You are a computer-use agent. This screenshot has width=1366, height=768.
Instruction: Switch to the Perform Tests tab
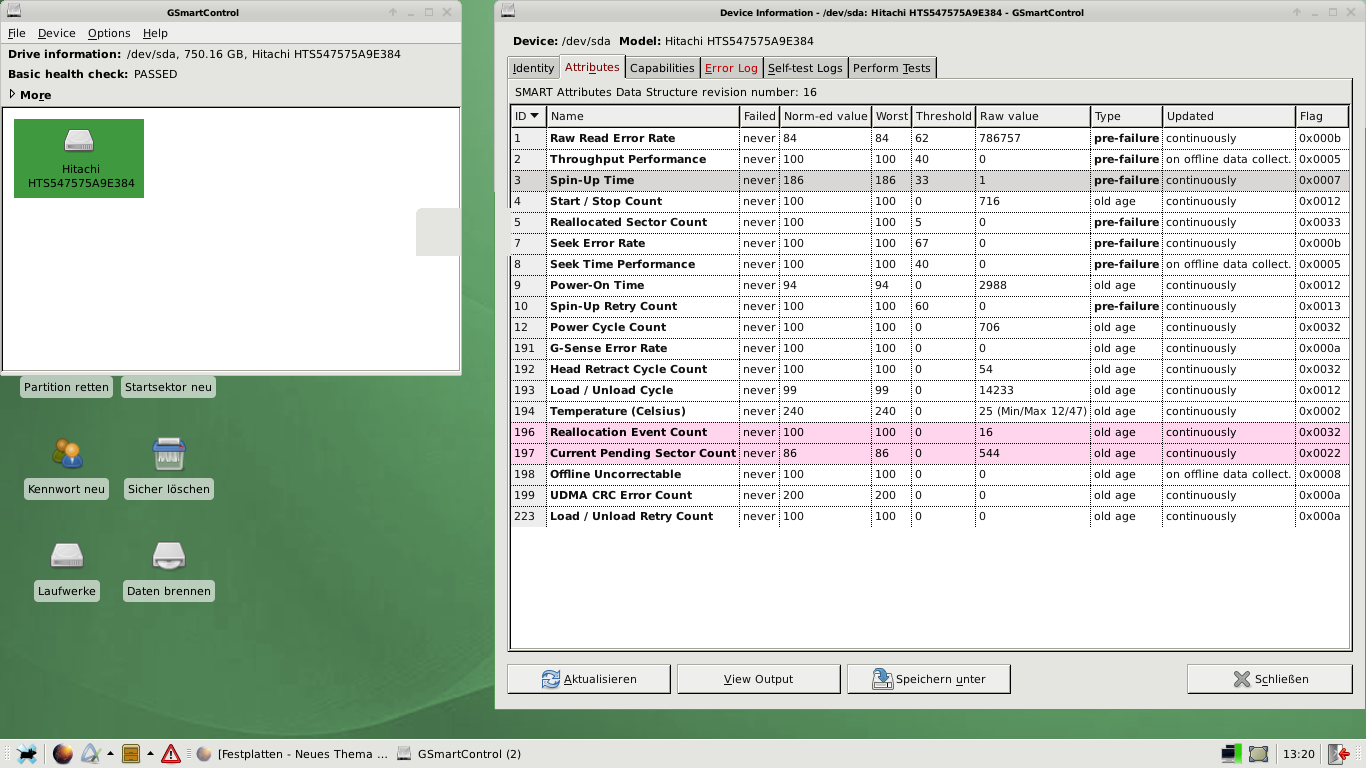892,68
